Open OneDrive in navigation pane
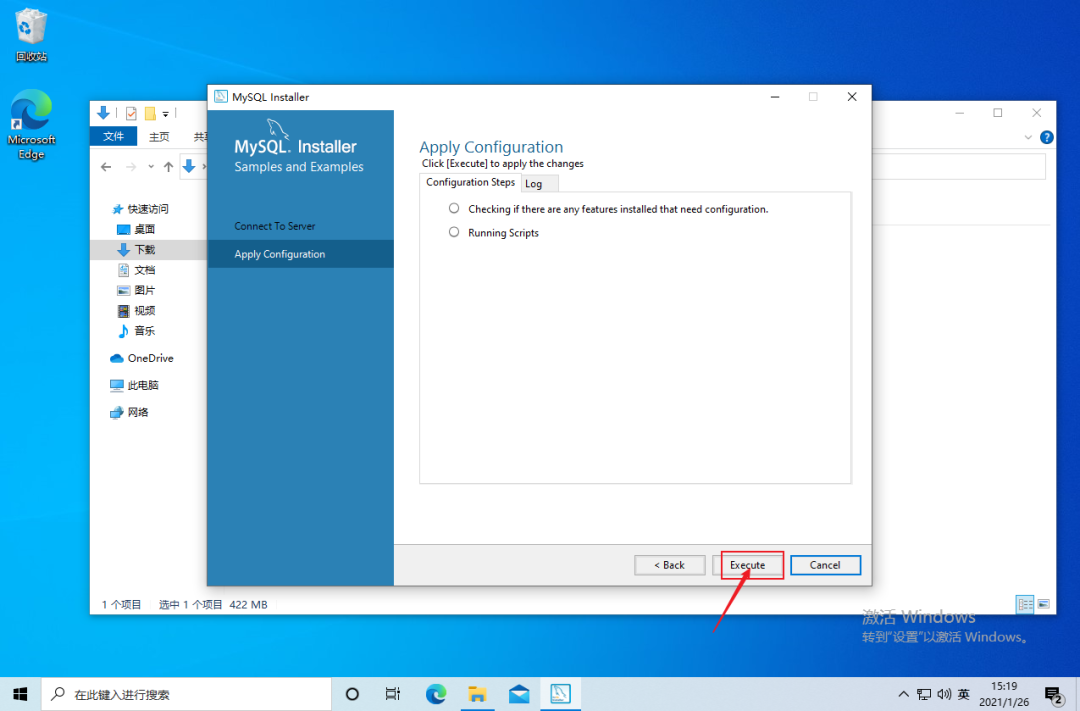The width and height of the screenshot is (1080, 711). click(141, 358)
